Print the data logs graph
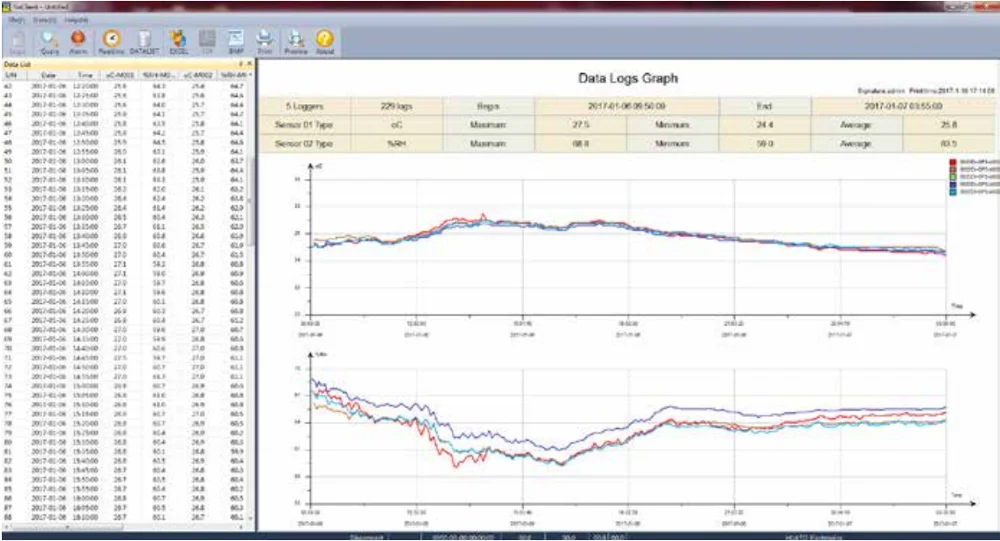Screen dimensions: 1000x541 [x=265, y=43]
